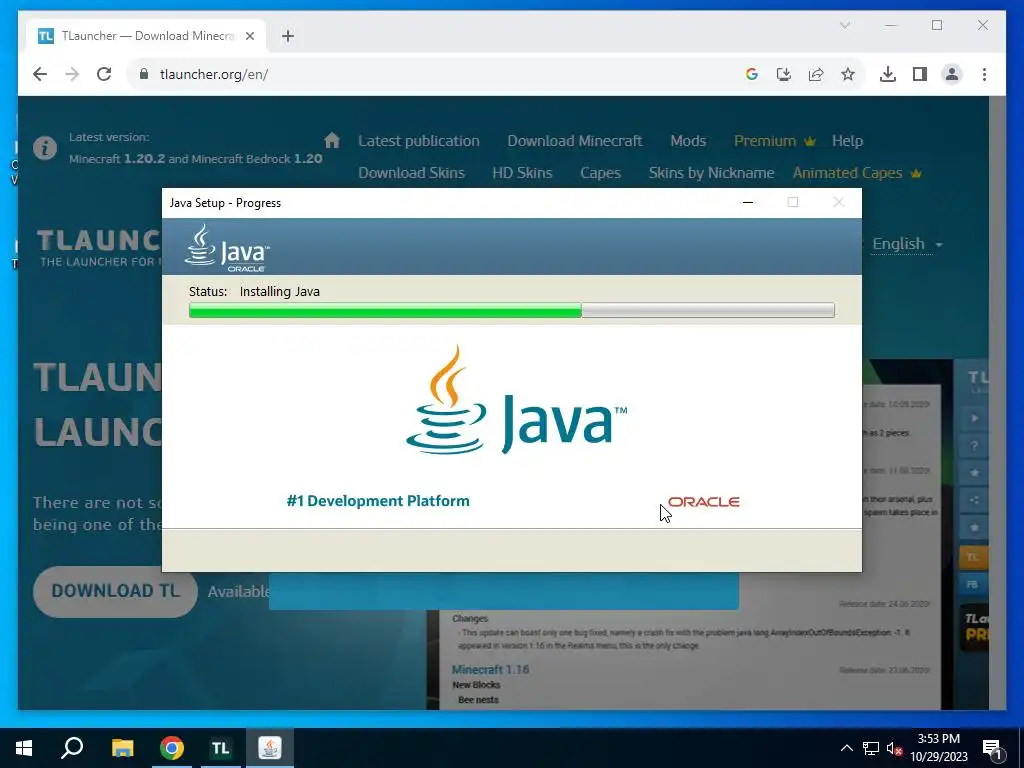Open network status tray icon

point(871,748)
